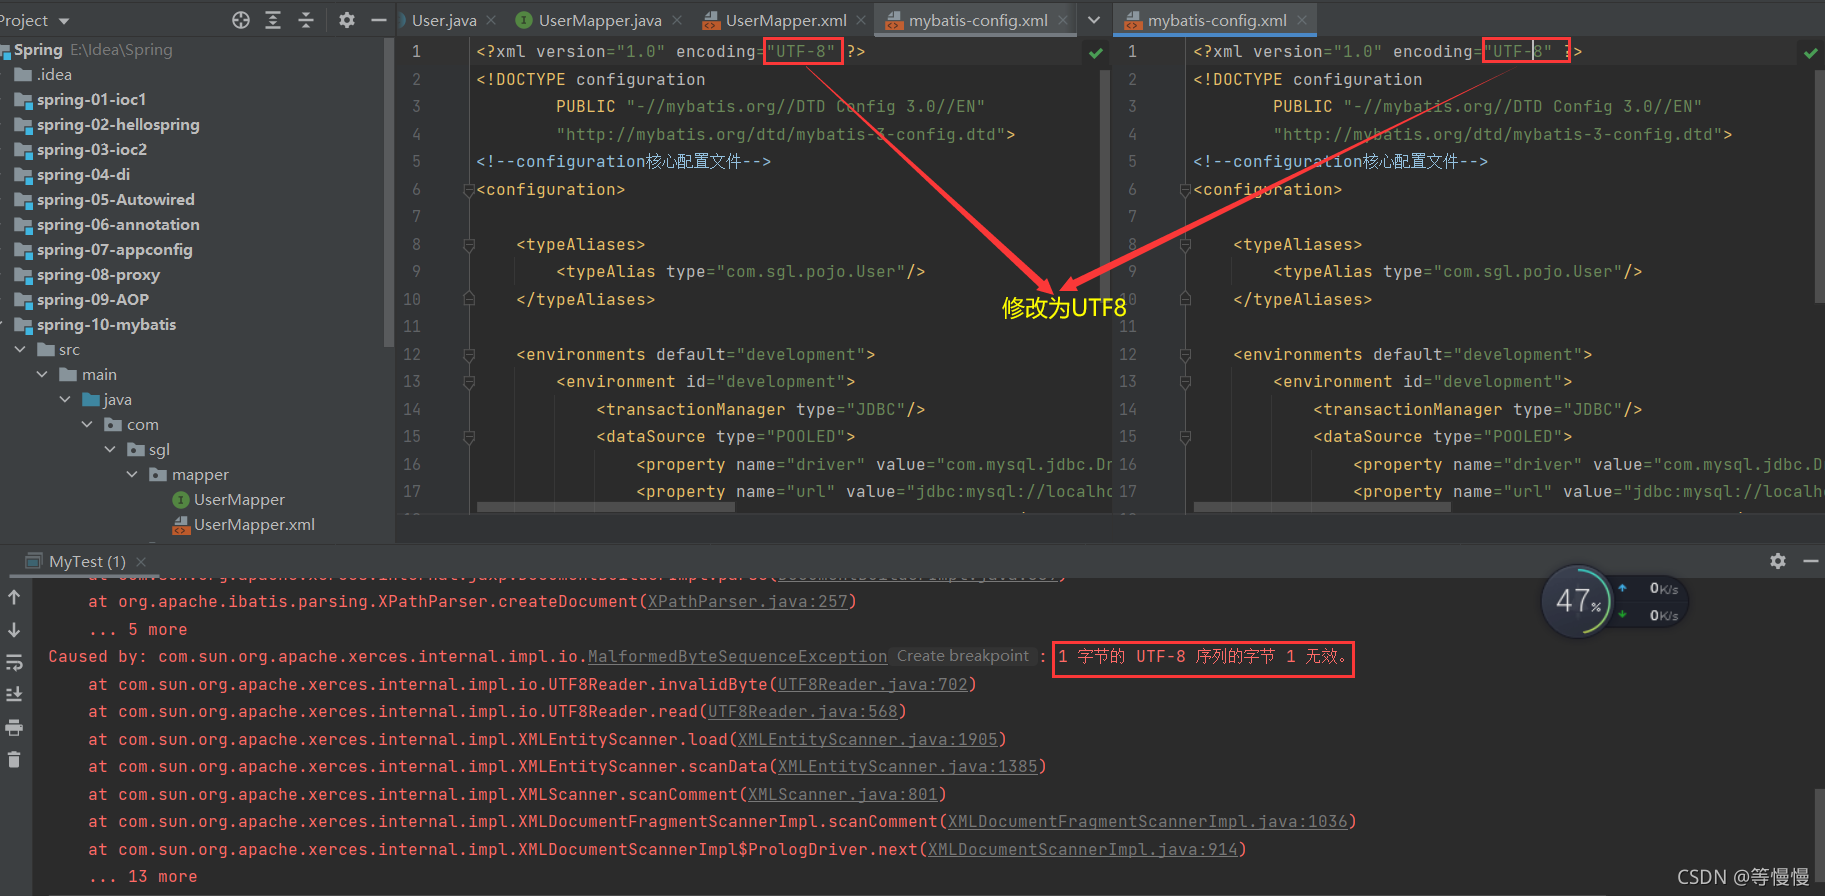Click the up arrow in Run console
Screen dimensions: 1825x896
pyautogui.click(x=14, y=597)
